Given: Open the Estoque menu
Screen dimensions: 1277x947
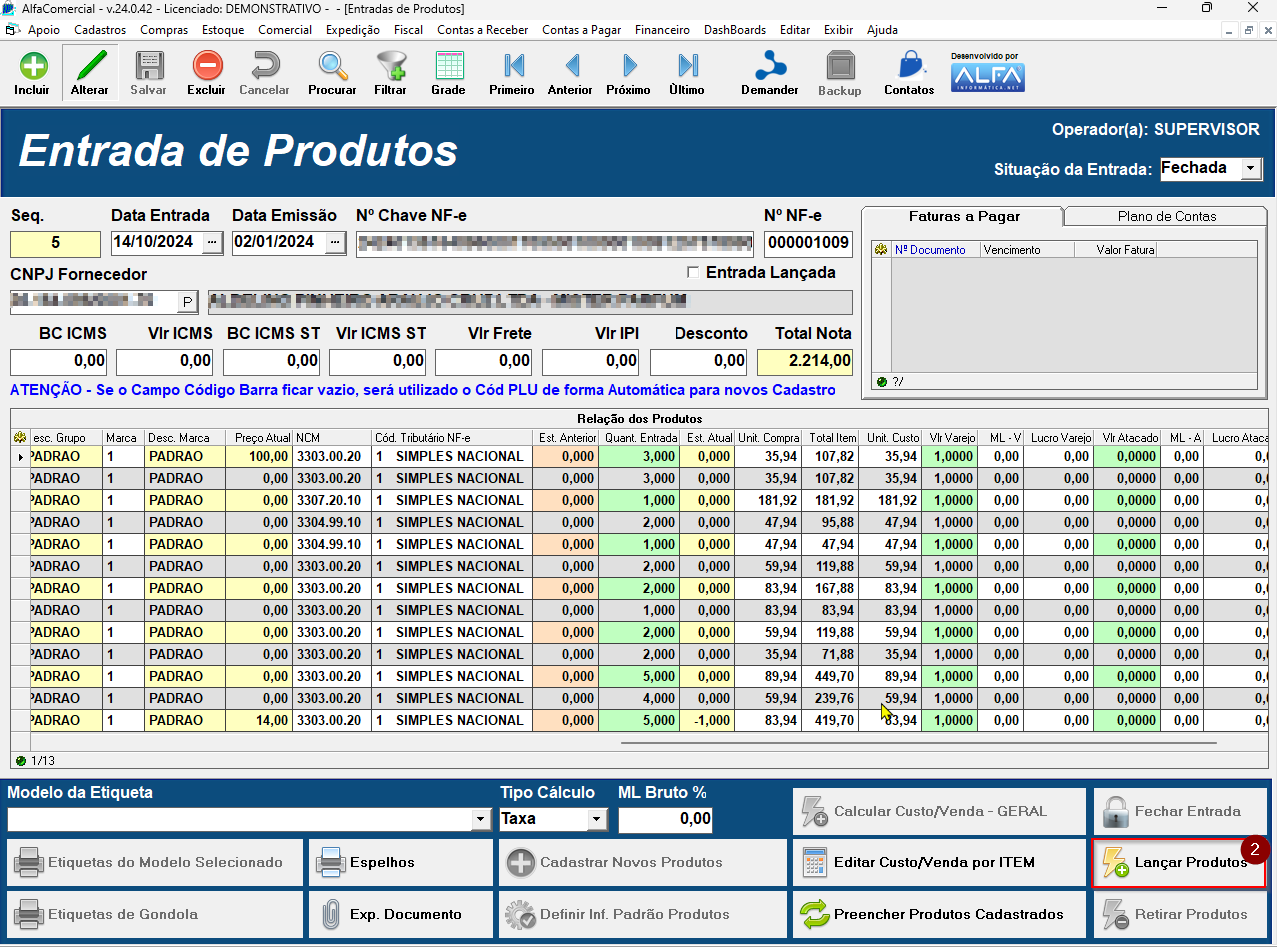Looking at the screenshot, I should click(x=223, y=30).
